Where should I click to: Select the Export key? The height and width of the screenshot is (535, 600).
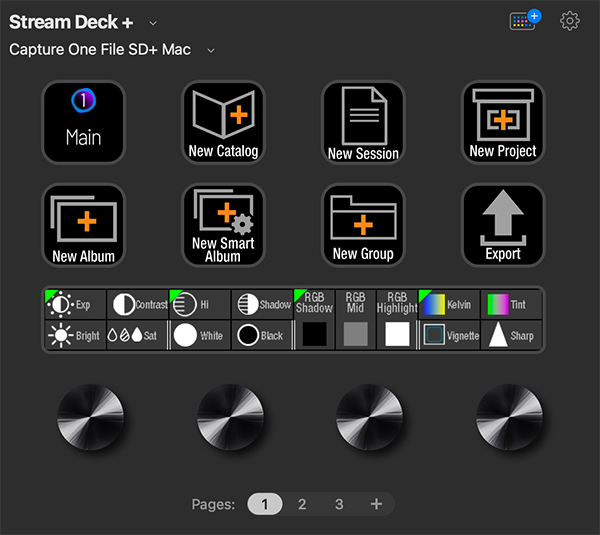(x=503, y=225)
